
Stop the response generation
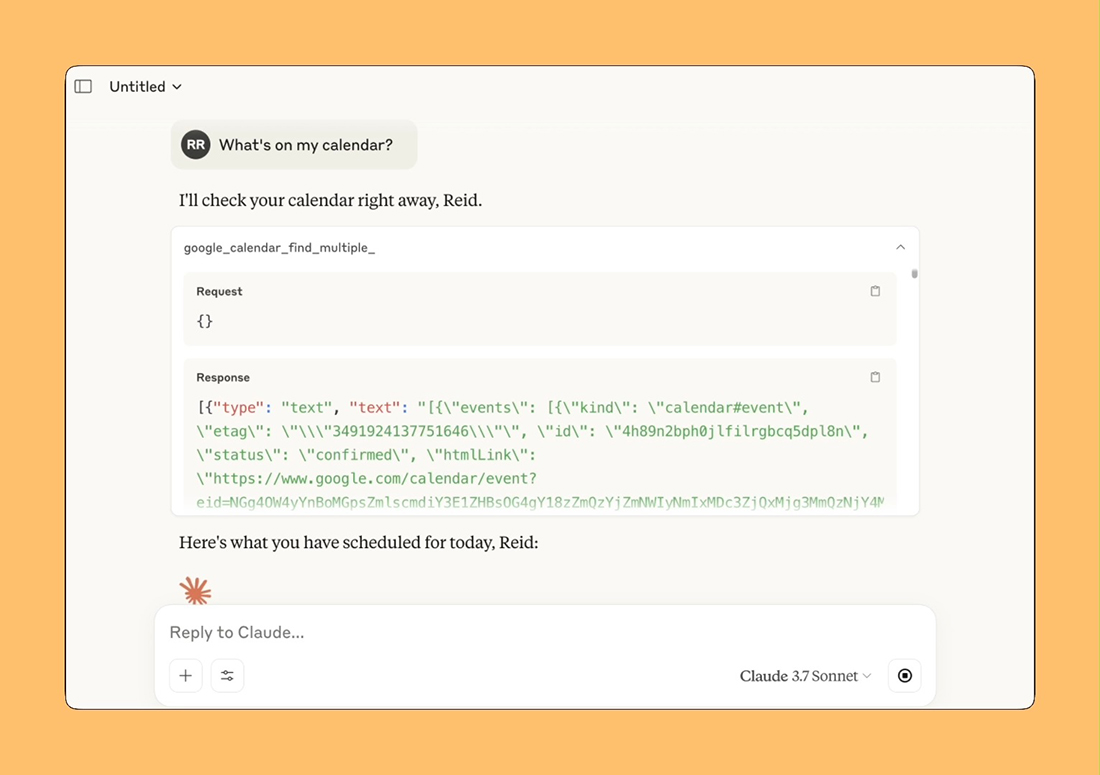tap(905, 676)
